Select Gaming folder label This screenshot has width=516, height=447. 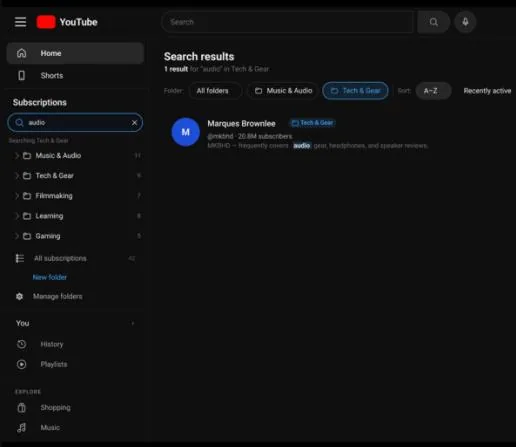(48, 236)
